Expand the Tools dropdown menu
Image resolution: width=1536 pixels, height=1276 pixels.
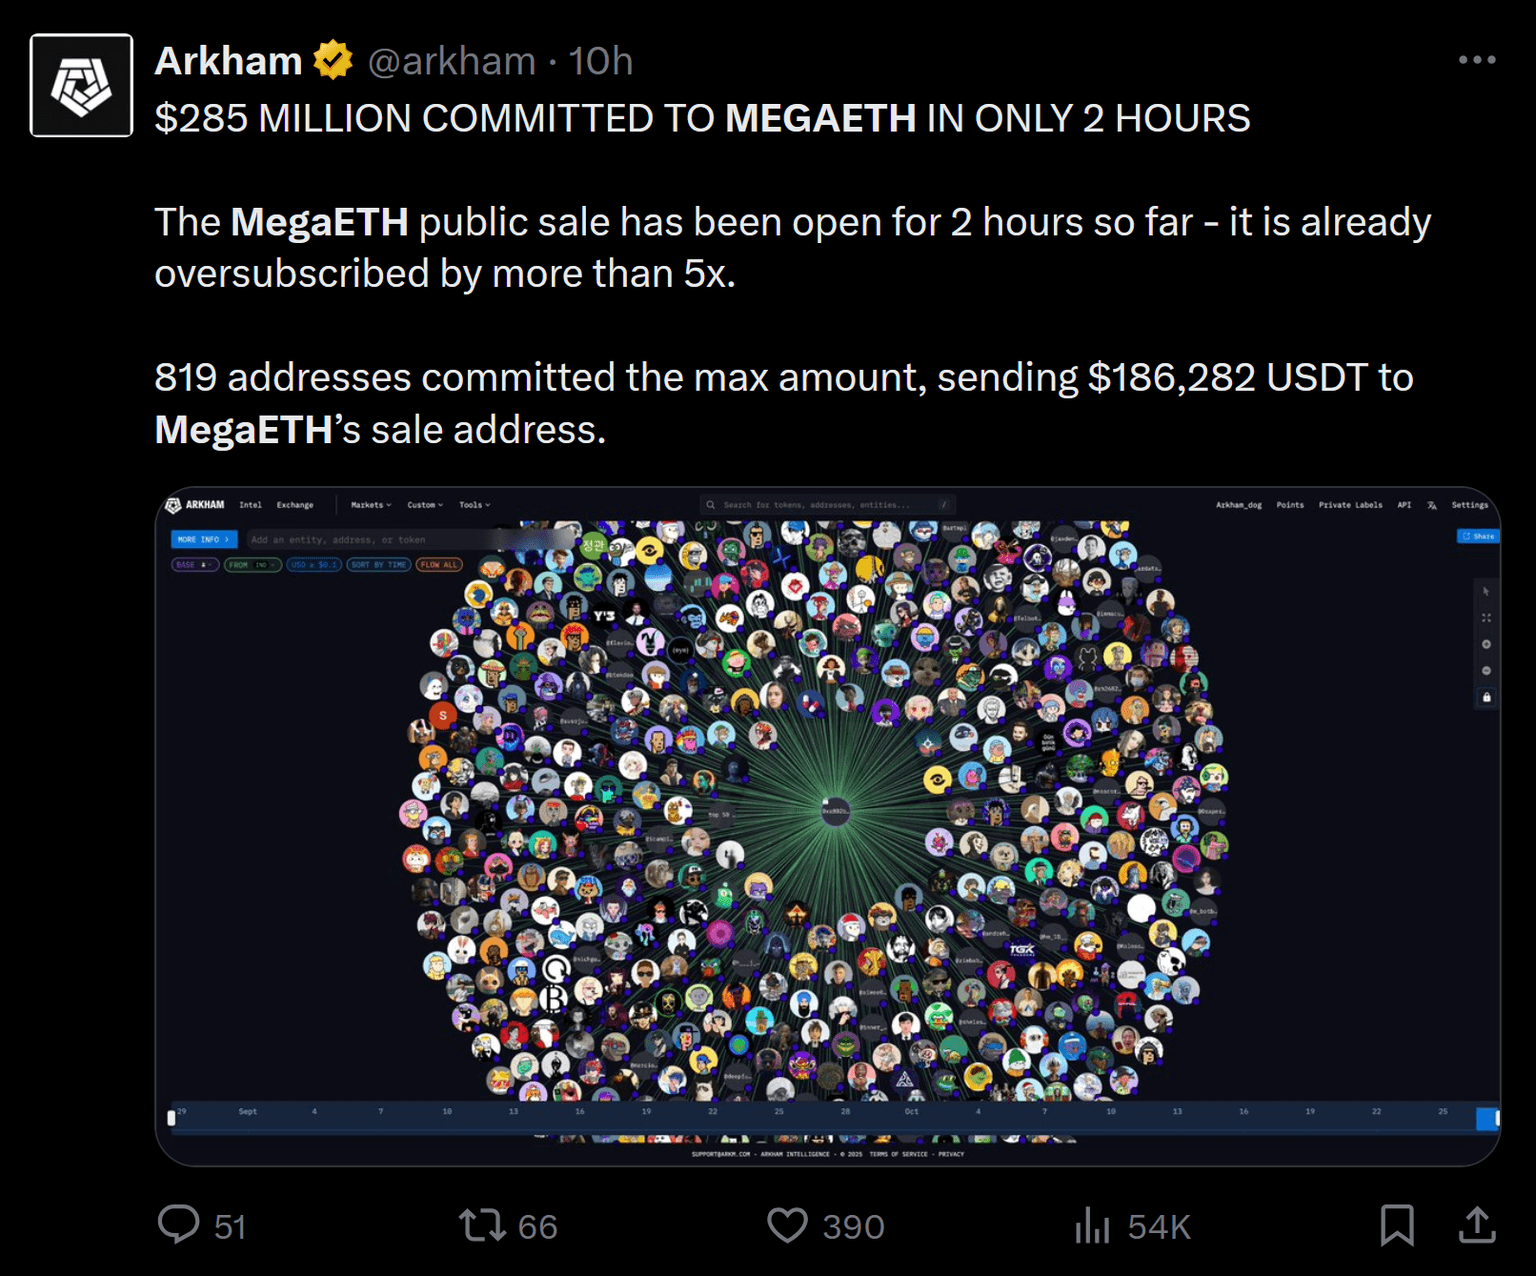pos(474,505)
